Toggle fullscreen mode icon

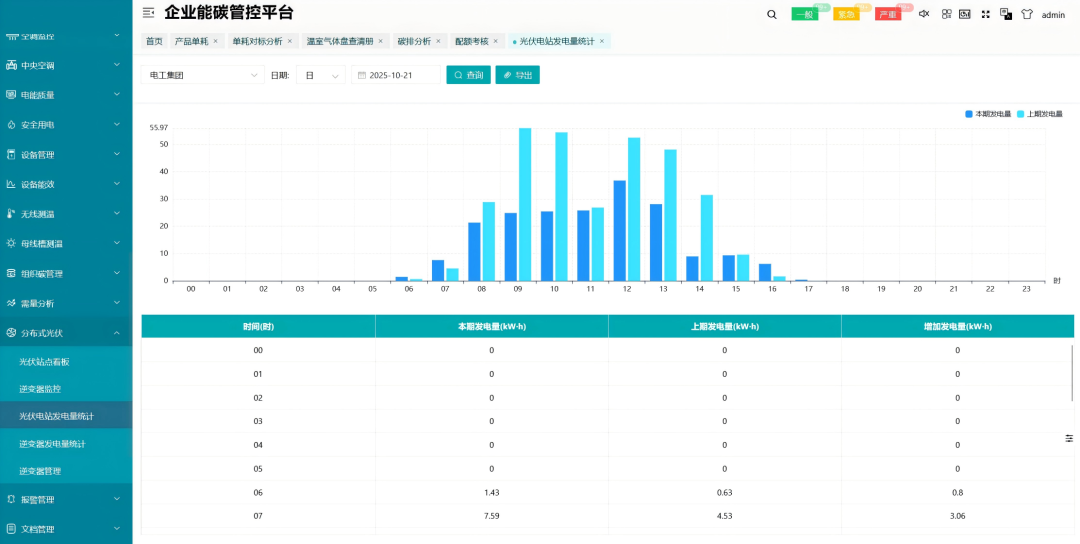(x=985, y=14)
